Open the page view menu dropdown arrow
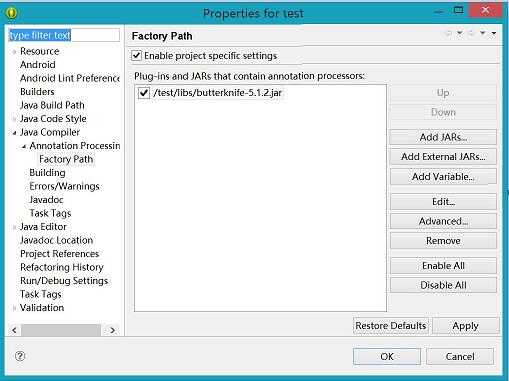The image size is (509, 381). tap(494, 33)
